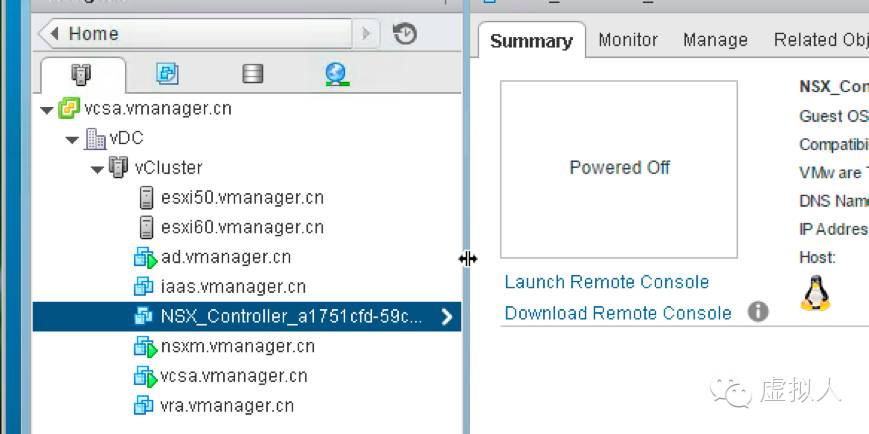Open the Storage view tab icon

[x=253, y=74]
